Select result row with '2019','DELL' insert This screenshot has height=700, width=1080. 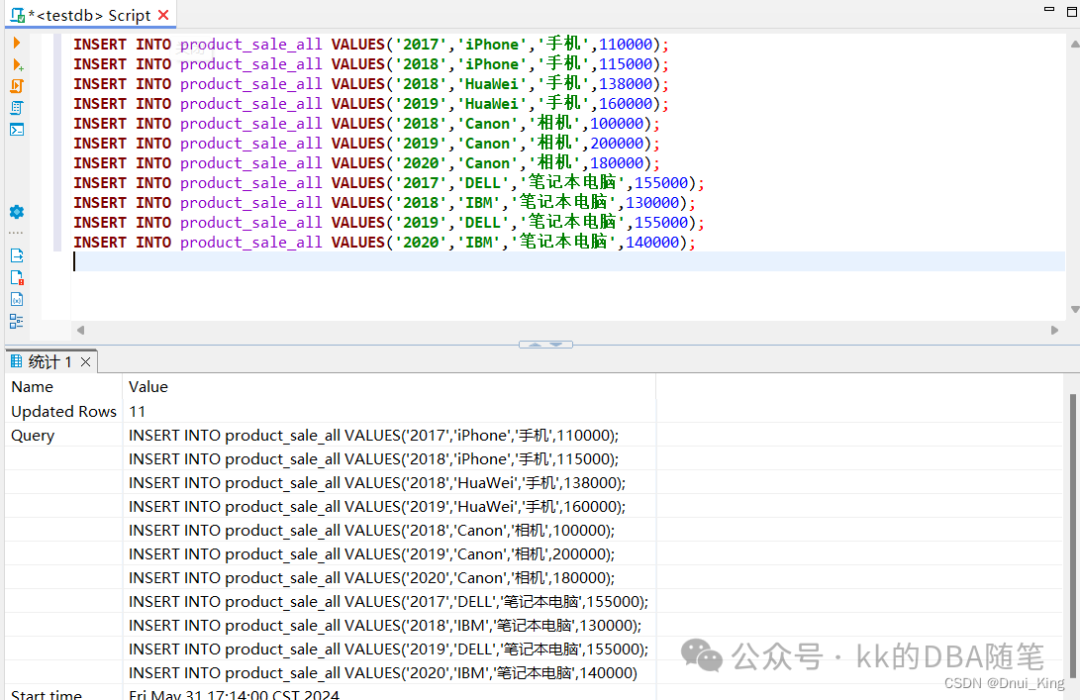389,649
